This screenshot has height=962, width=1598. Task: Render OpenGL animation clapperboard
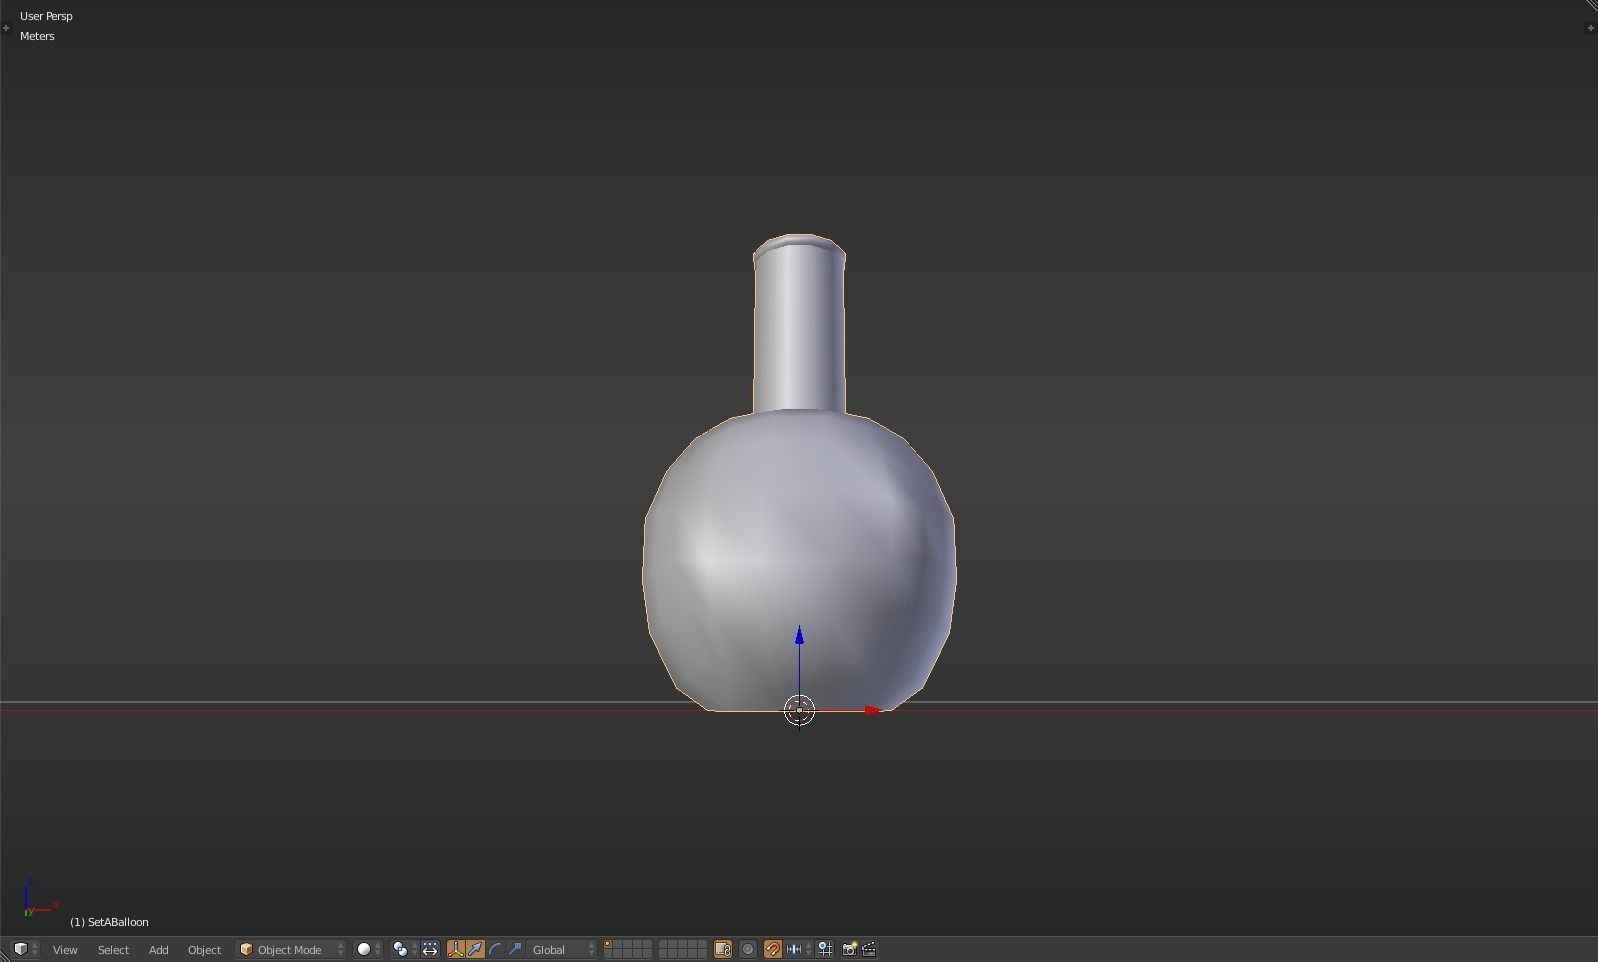[x=869, y=949]
